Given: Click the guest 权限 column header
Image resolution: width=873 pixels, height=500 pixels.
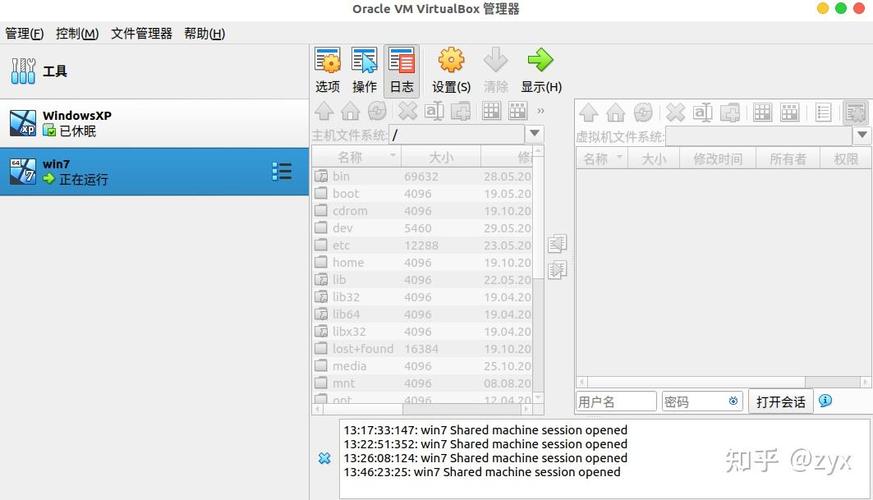Looking at the screenshot, I should (x=845, y=159).
